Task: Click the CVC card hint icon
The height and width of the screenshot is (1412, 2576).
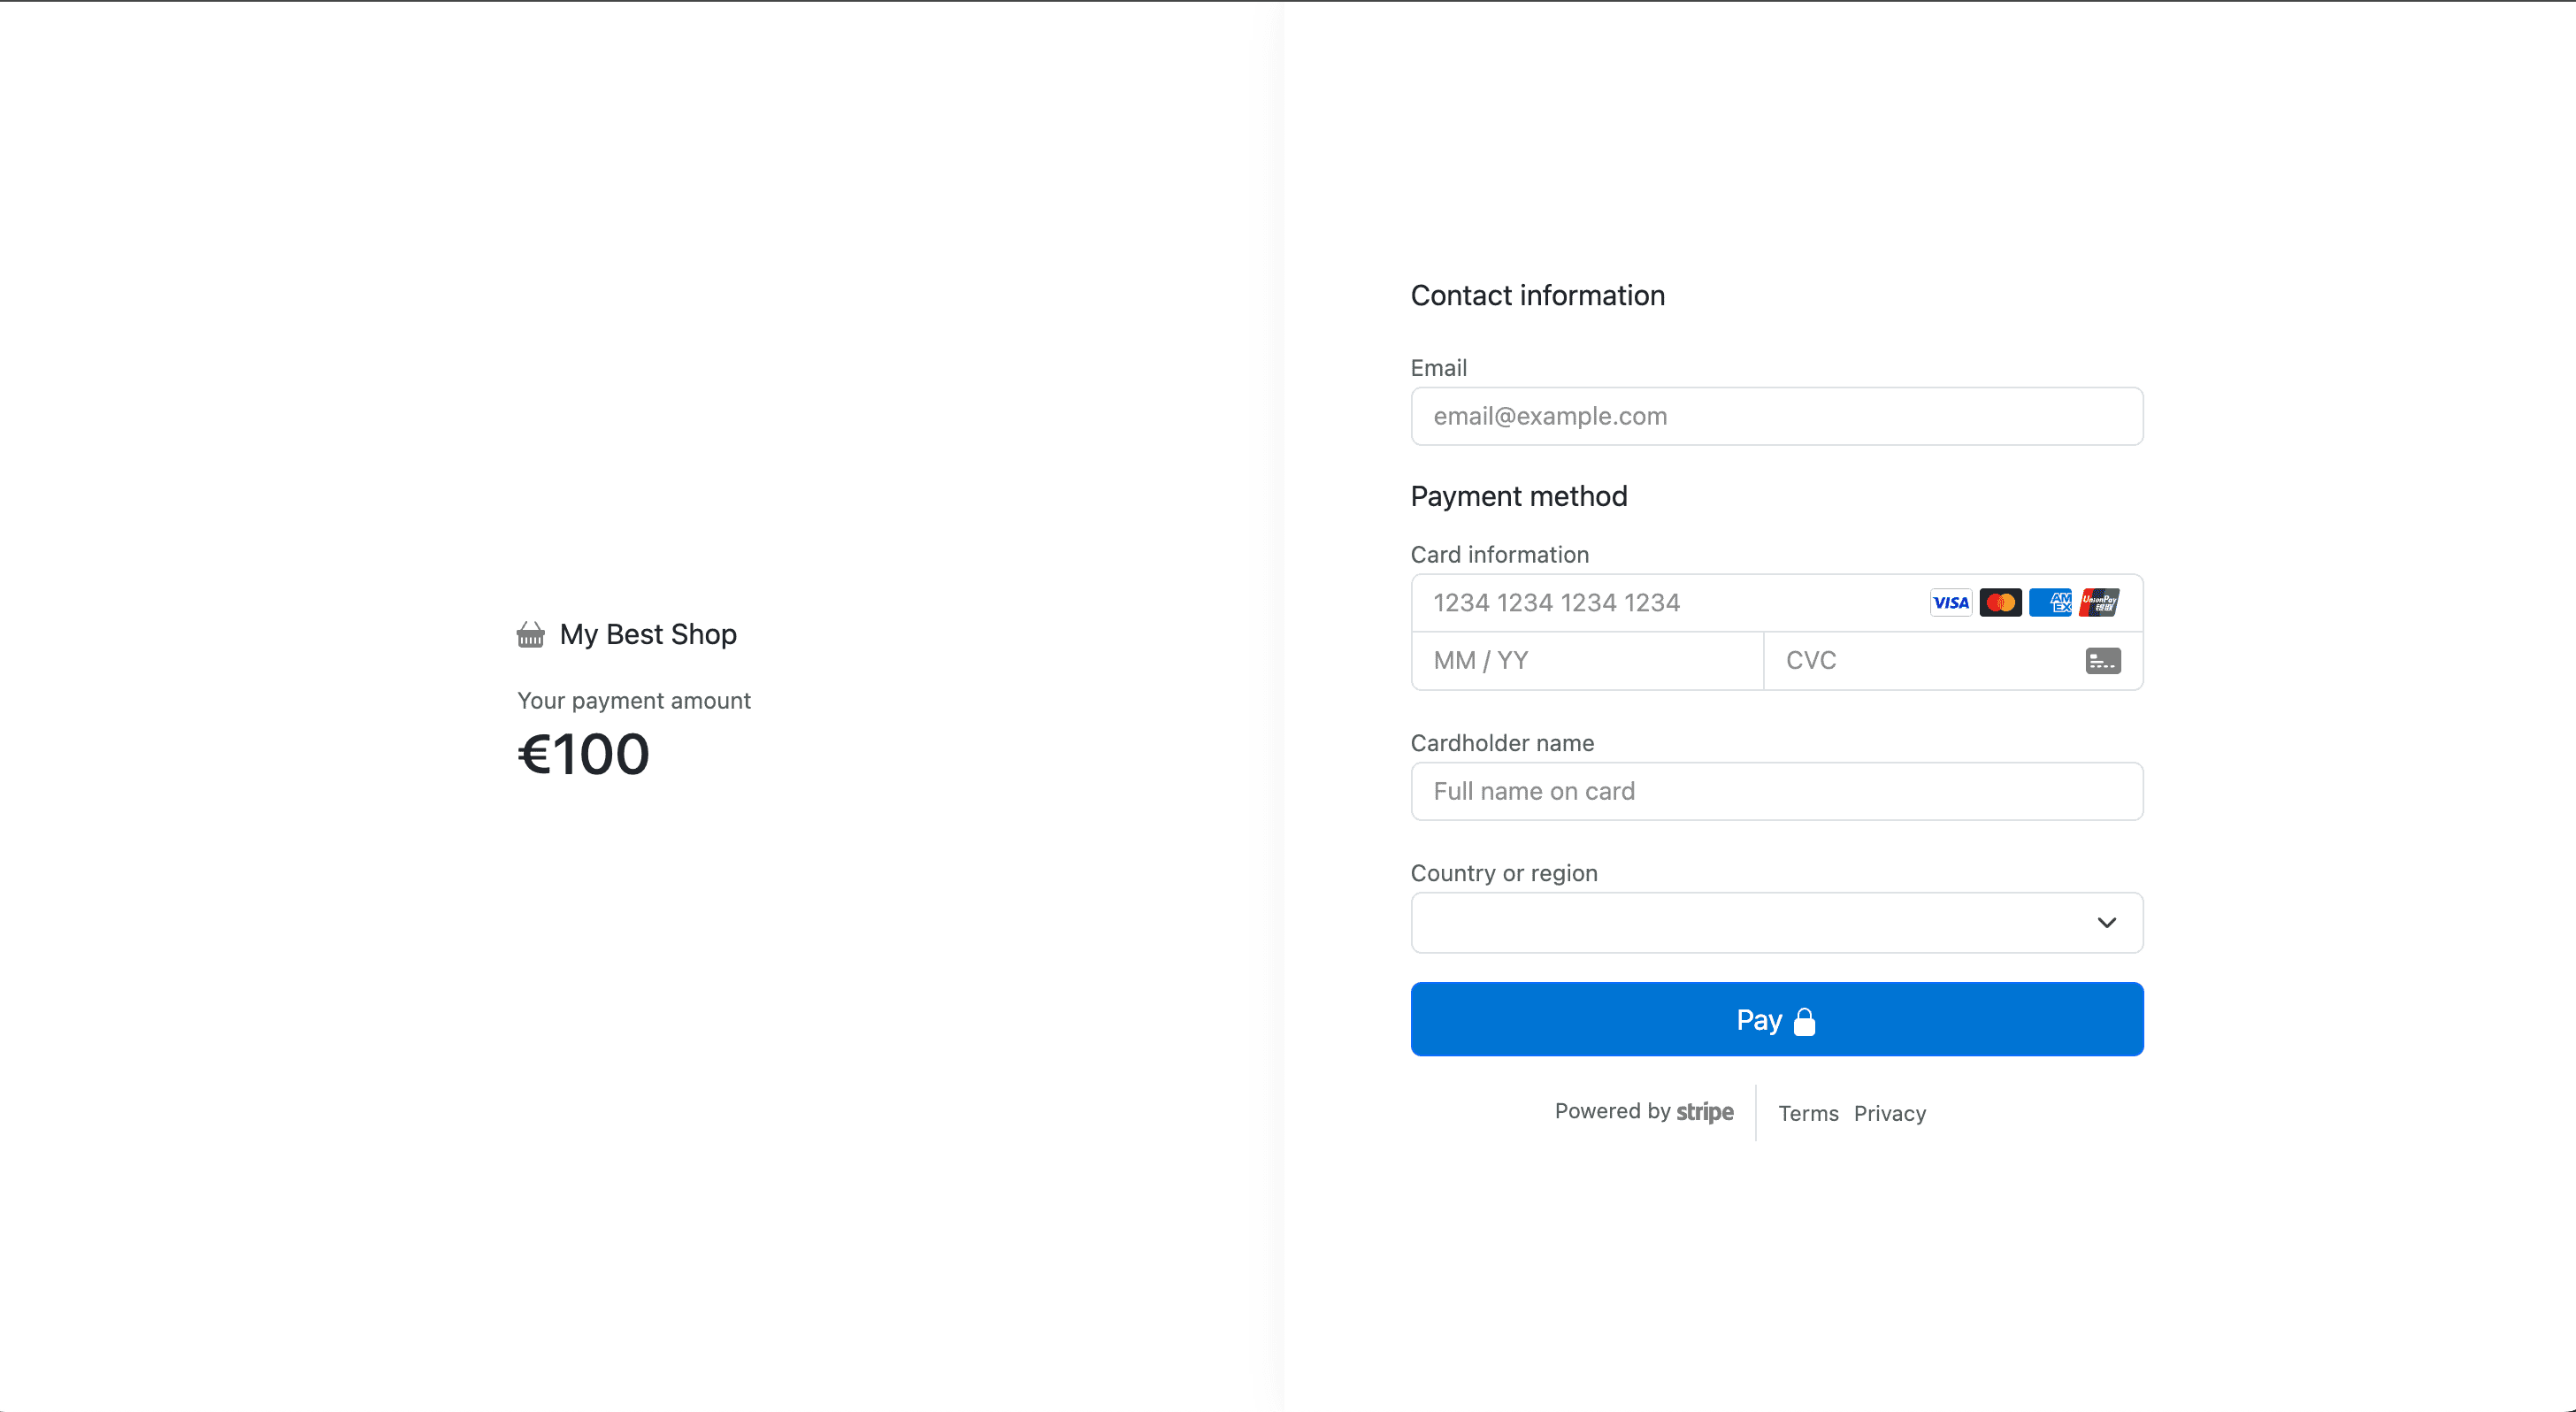Action: pyautogui.click(x=2103, y=661)
